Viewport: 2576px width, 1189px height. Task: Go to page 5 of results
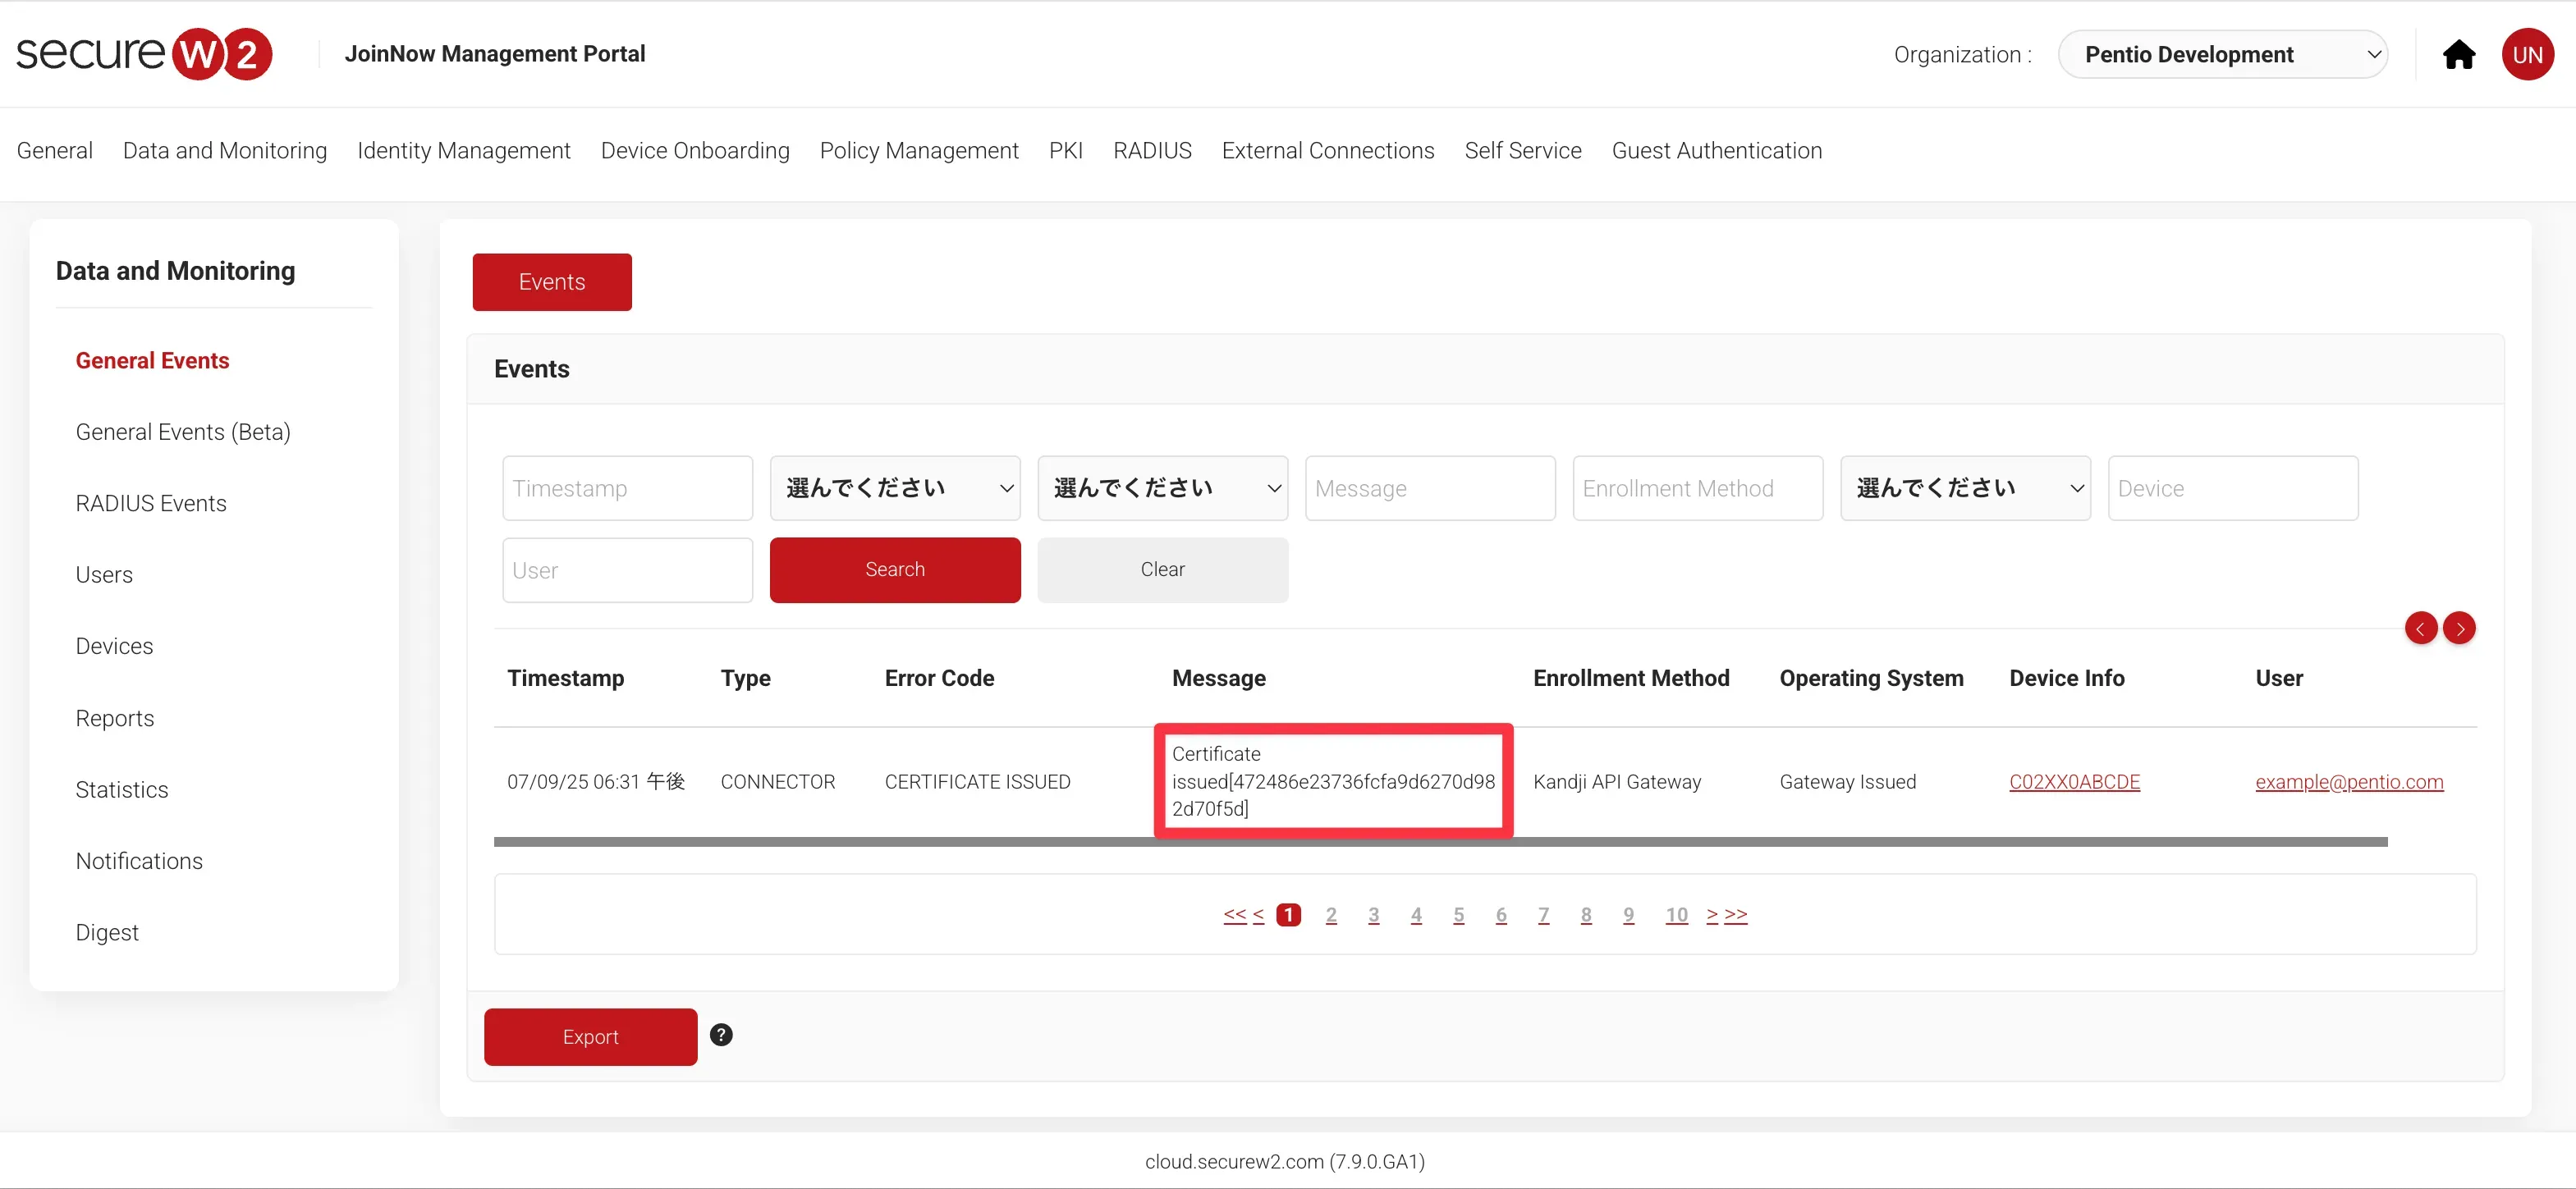coord(1458,915)
